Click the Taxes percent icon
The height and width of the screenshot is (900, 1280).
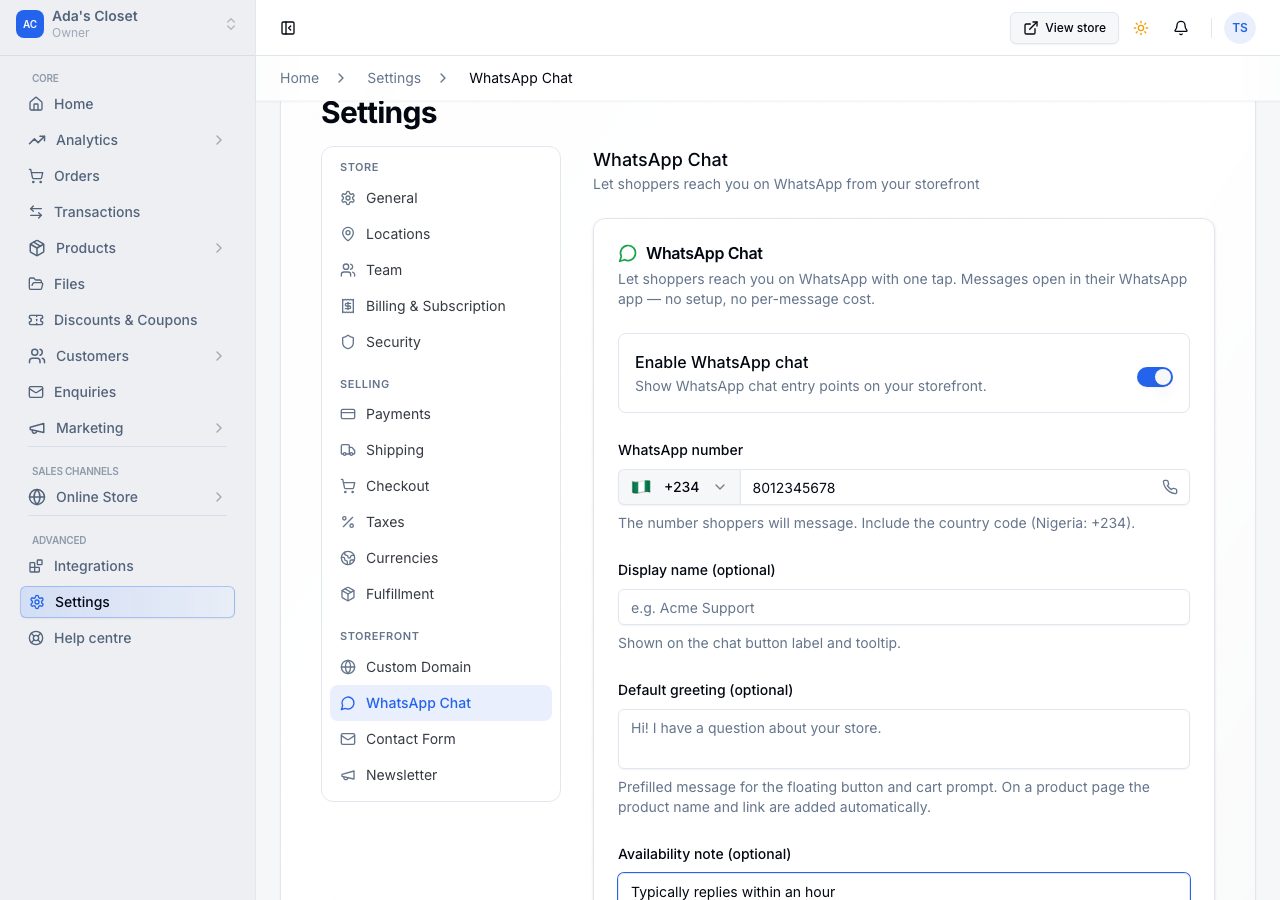tap(348, 522)
